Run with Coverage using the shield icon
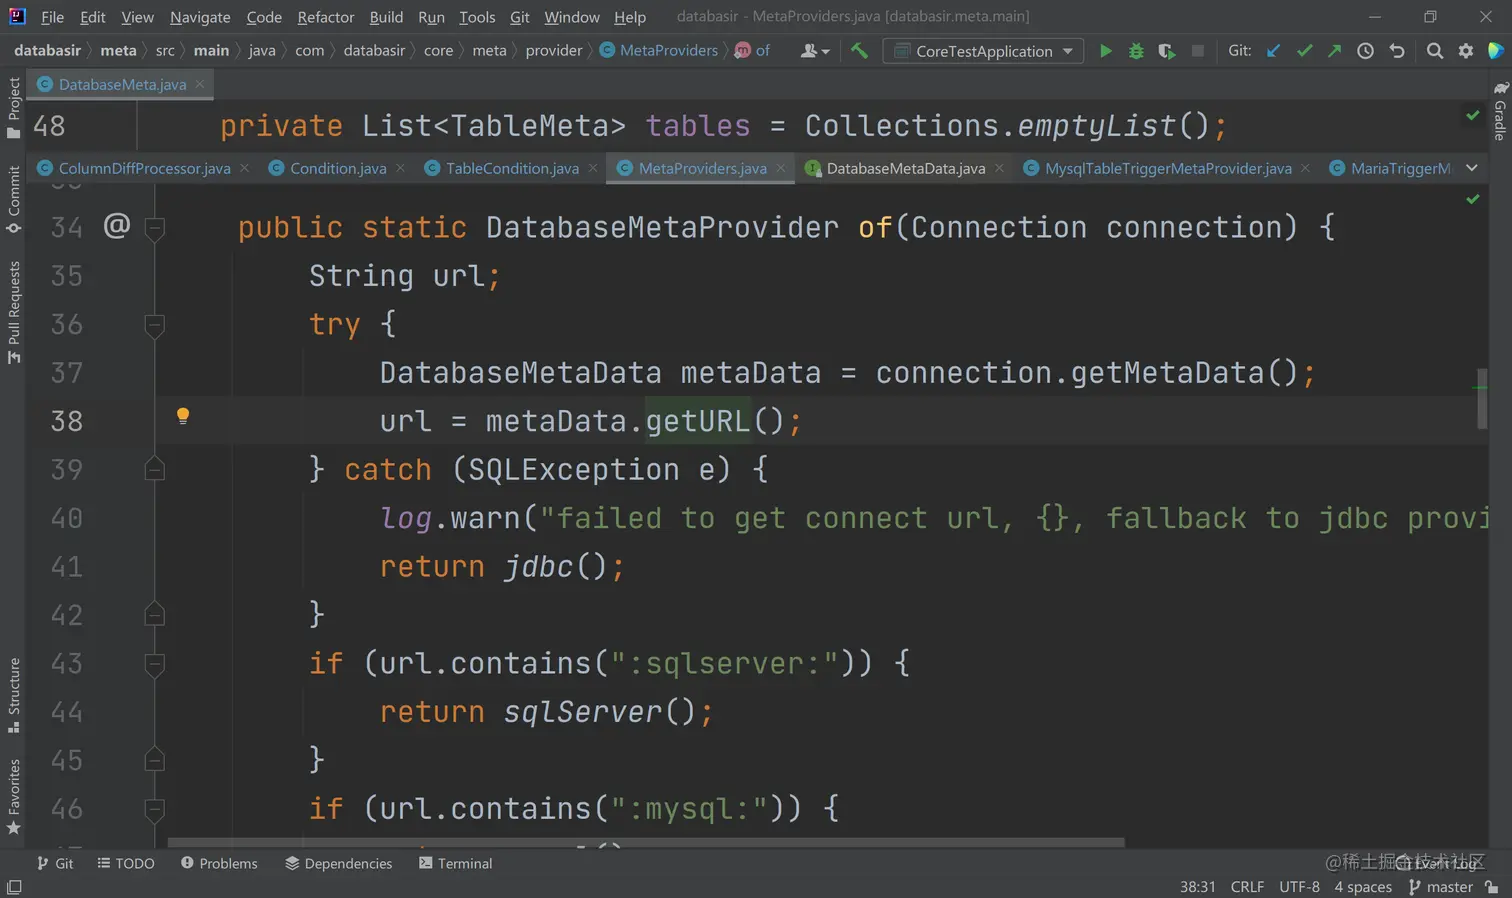The image size is (1512, 898). pos(1166,51)
